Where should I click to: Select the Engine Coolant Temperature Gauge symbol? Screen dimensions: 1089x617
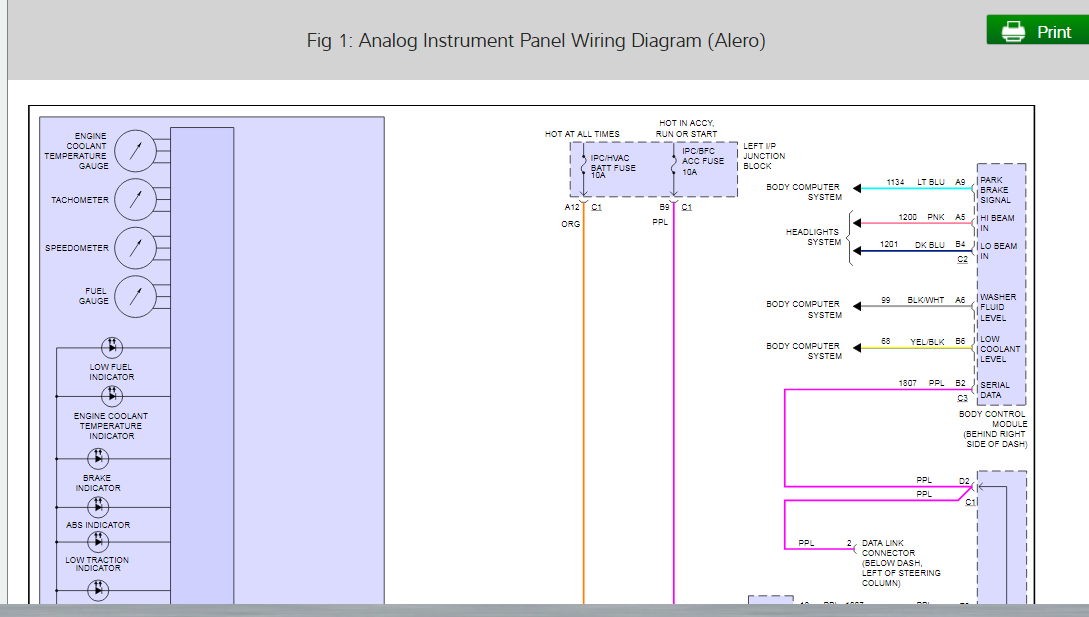135,151
